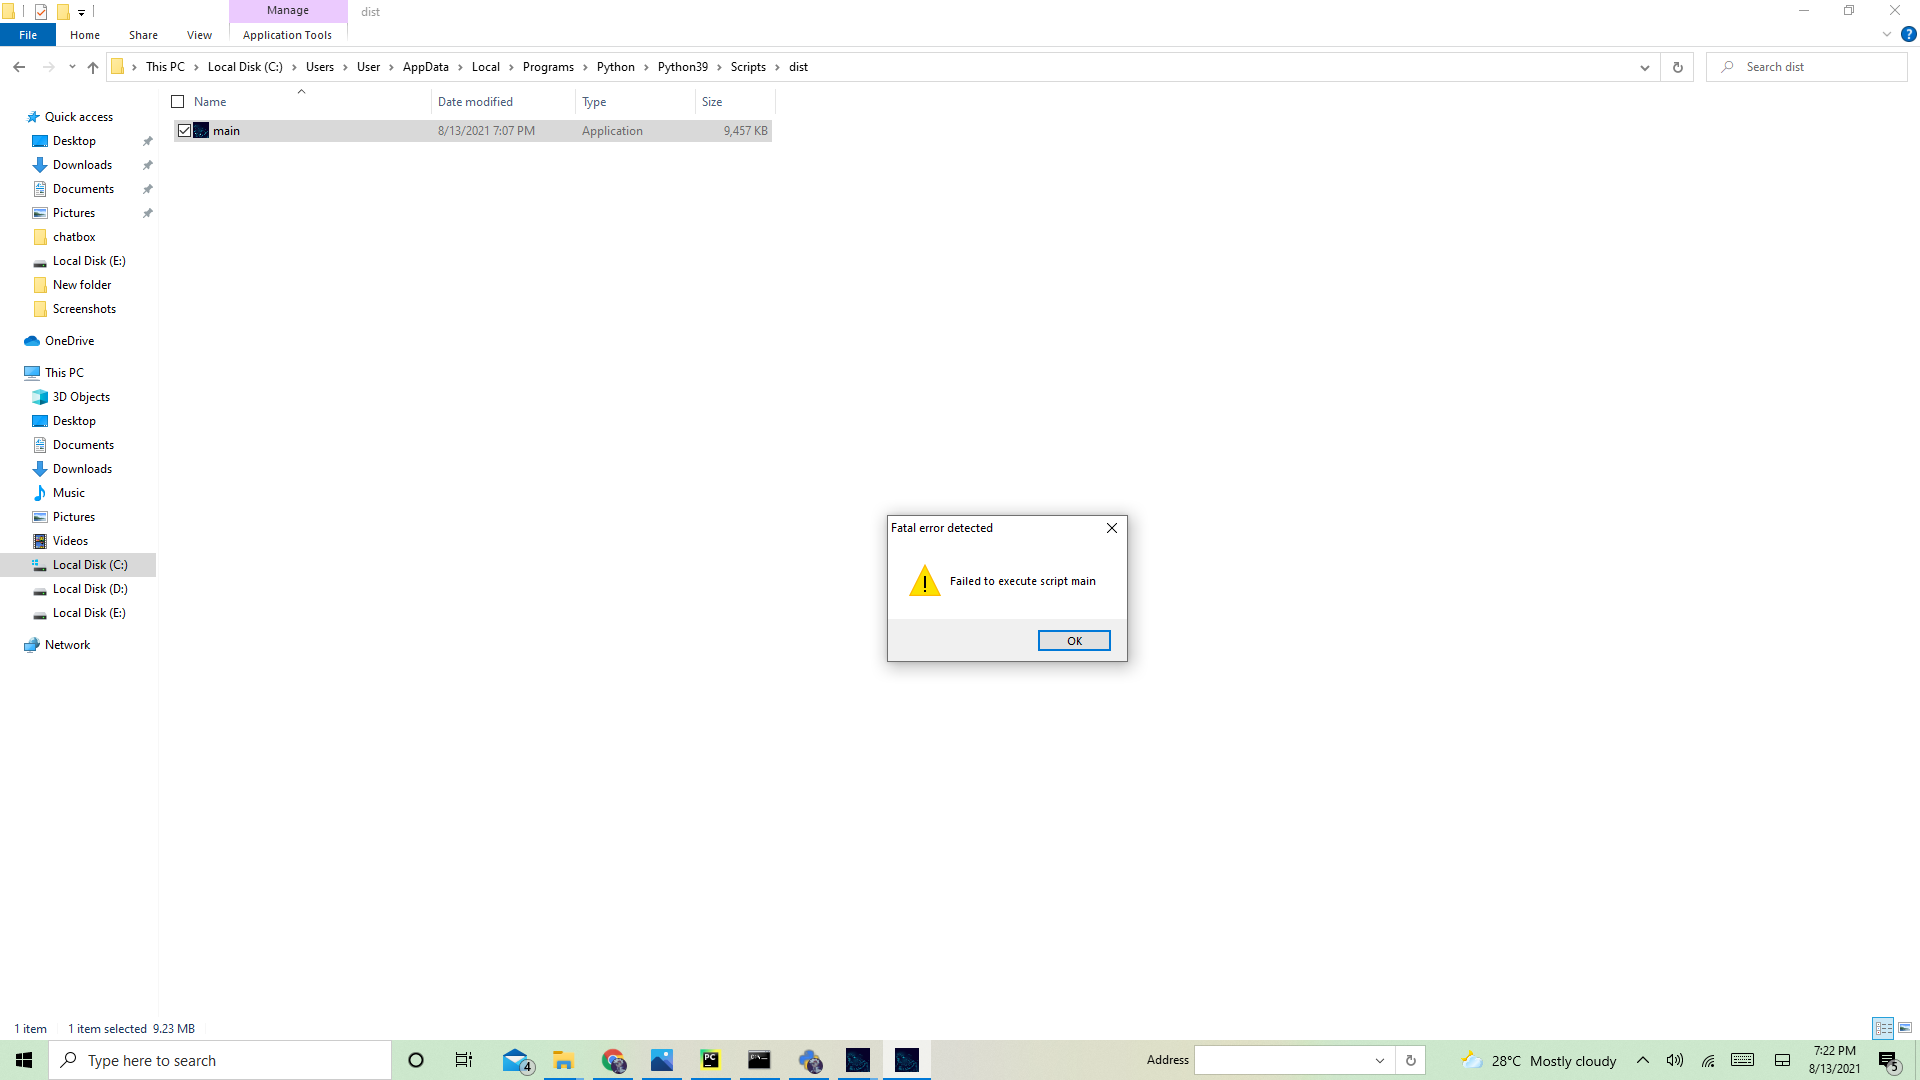The image size is (1920, 1080).
Task: Click the refresh button beside address bar
Action: [x=1677, y=67]
